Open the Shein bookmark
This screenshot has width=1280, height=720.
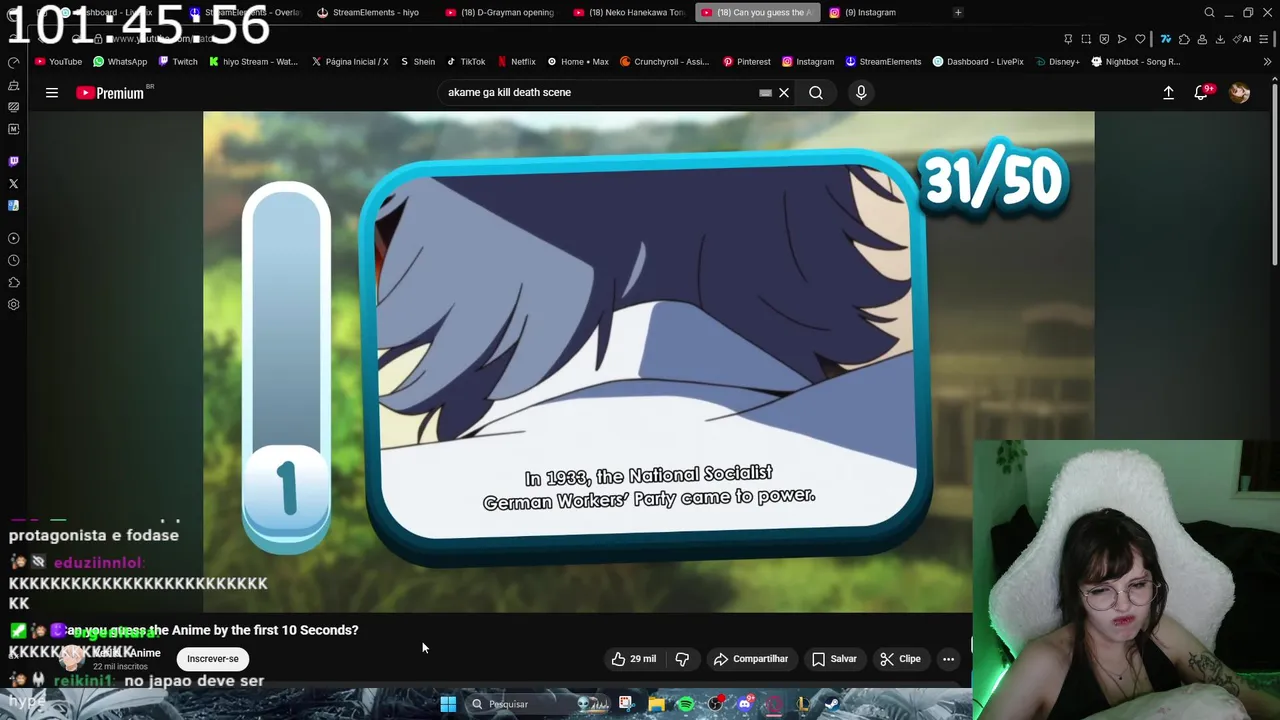(418, 62)
